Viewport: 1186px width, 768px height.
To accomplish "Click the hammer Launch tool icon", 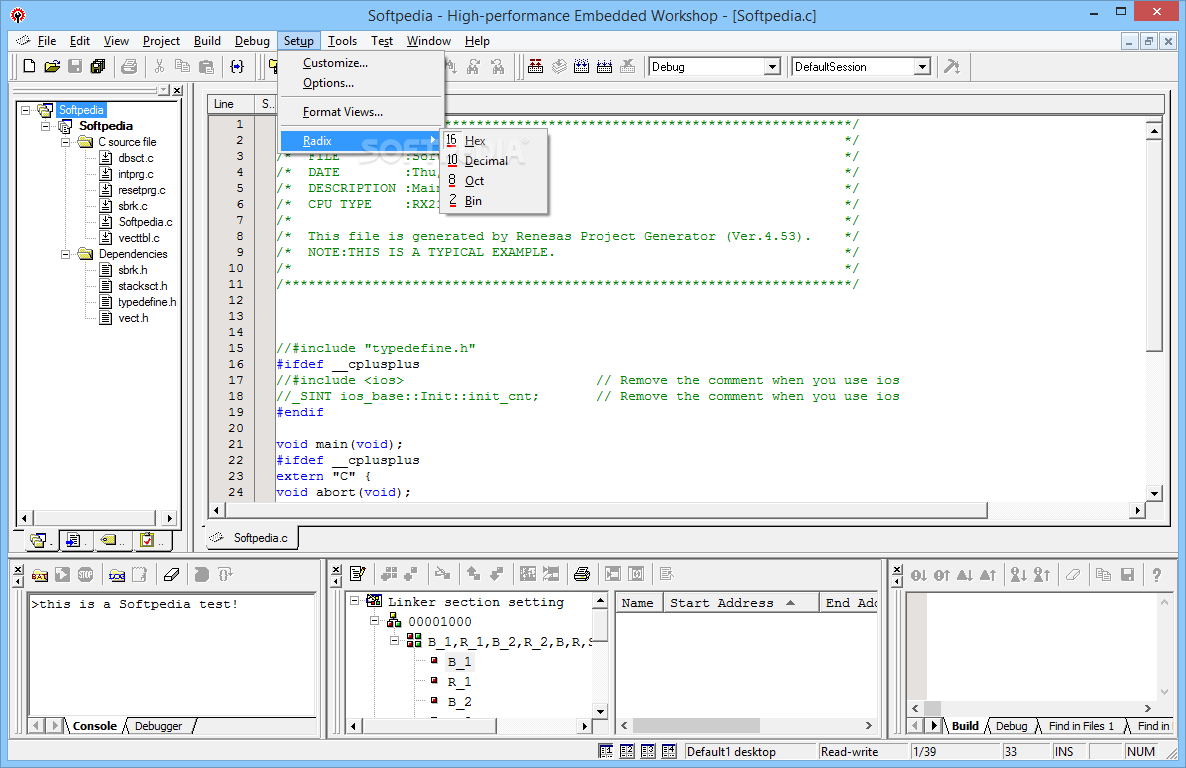I will [952, 67].
